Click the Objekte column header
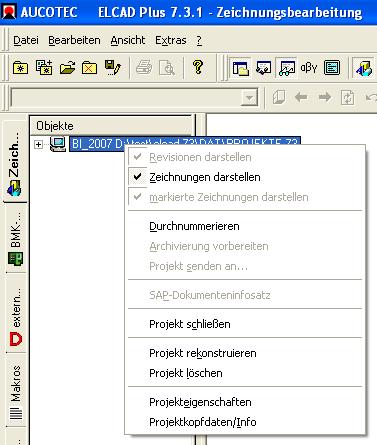 point(111,126)
